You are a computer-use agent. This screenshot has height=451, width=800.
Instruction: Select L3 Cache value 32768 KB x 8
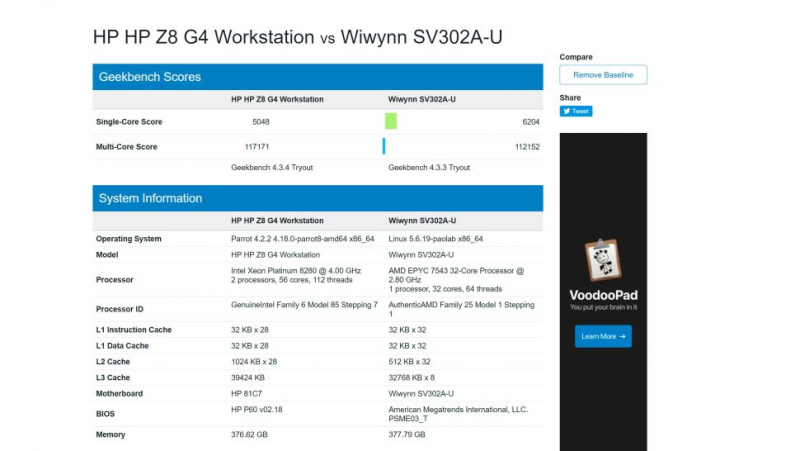coord(412,378)
